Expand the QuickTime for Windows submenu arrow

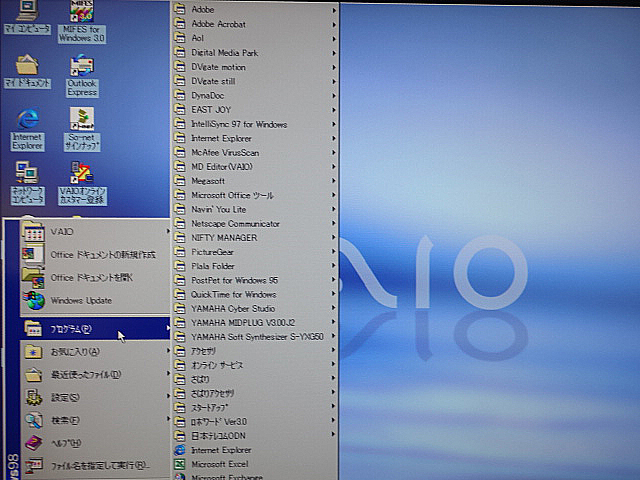(334, 295)
